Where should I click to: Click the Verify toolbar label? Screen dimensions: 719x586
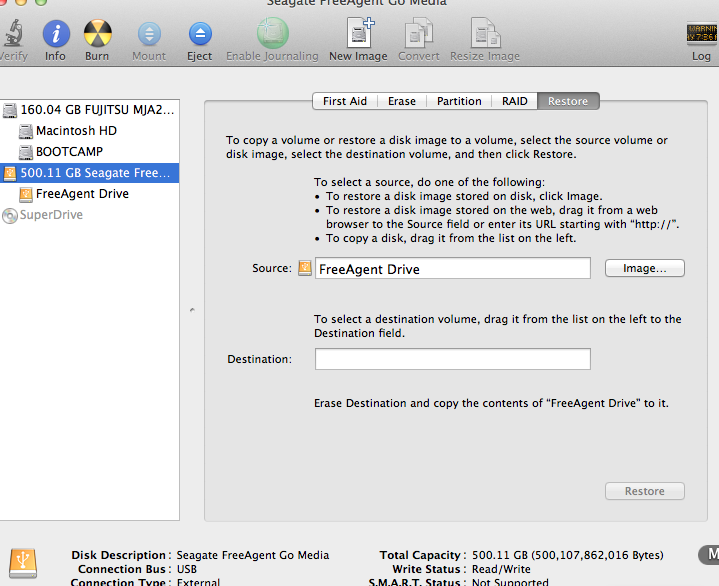point(14,56)
